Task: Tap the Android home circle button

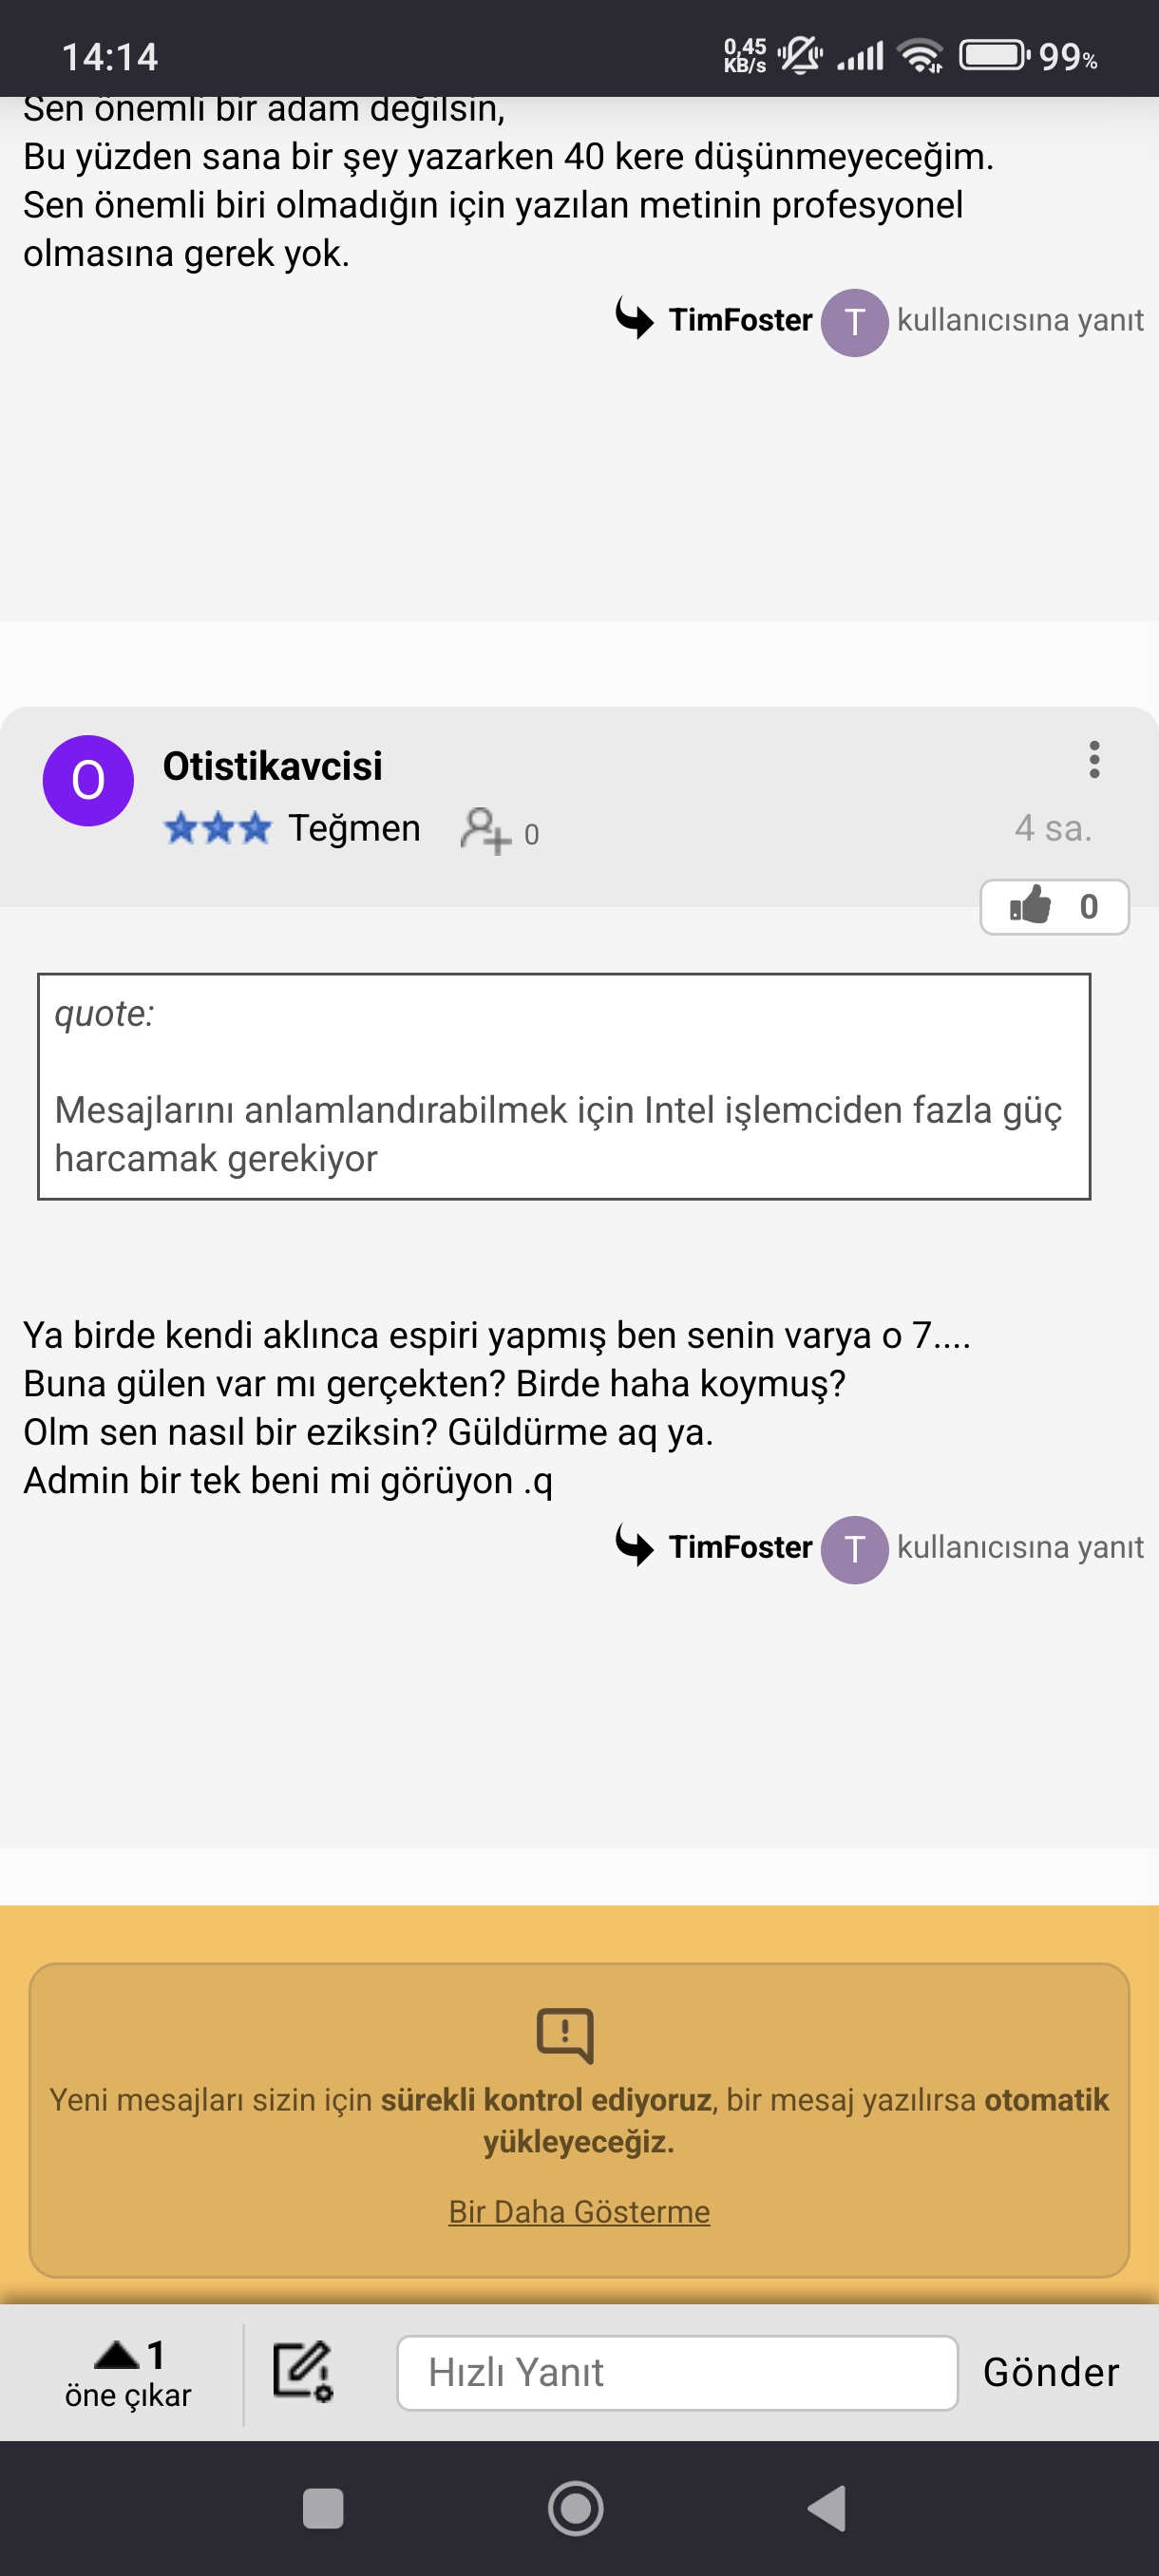Action: tap(576, 2508)
